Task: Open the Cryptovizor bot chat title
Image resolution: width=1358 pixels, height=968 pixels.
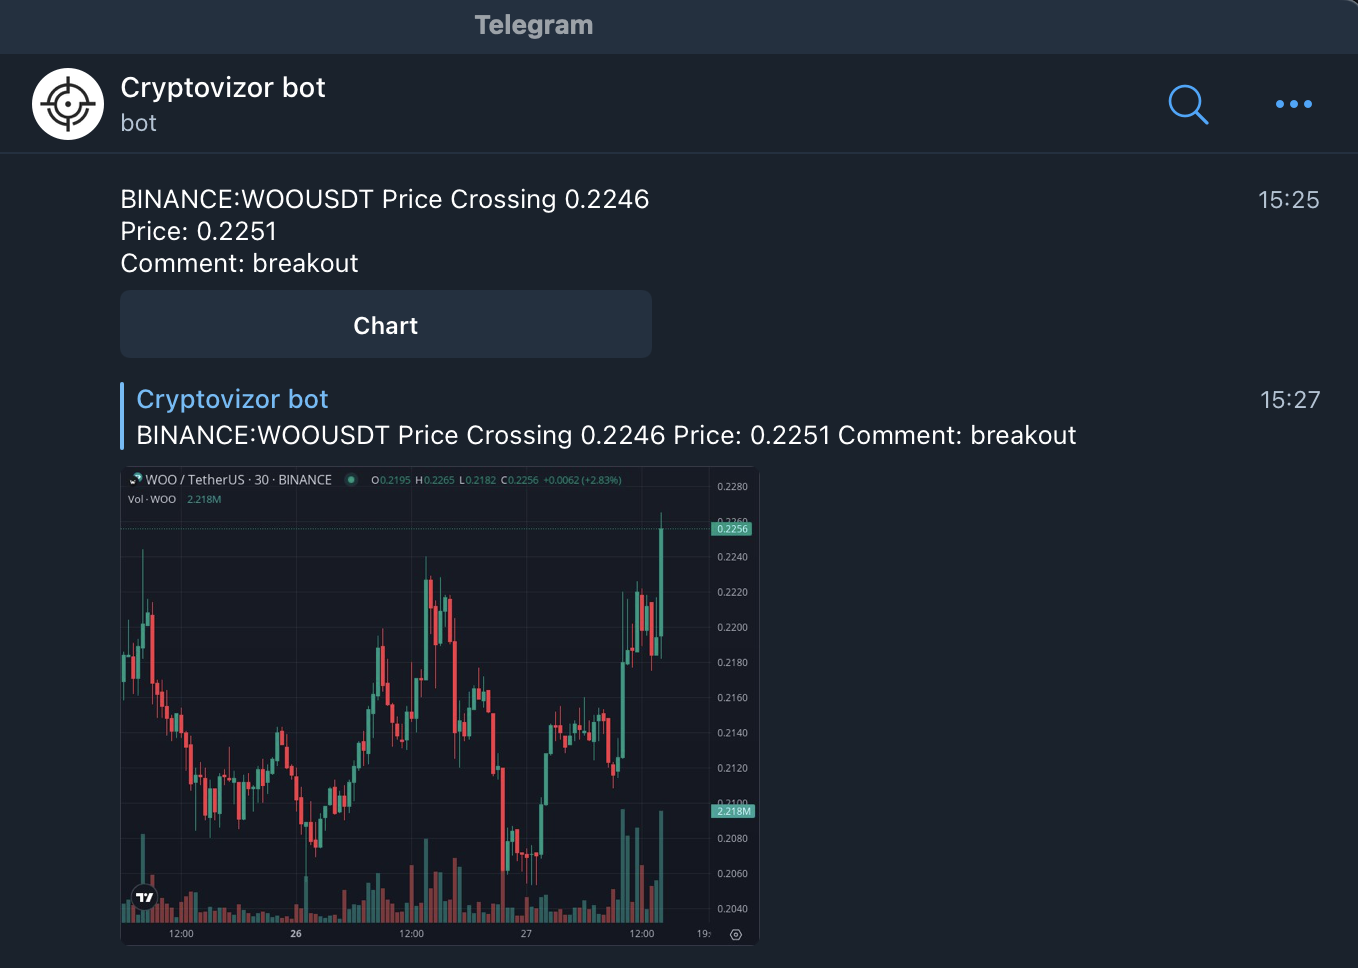Action: (x=223, y=88)
